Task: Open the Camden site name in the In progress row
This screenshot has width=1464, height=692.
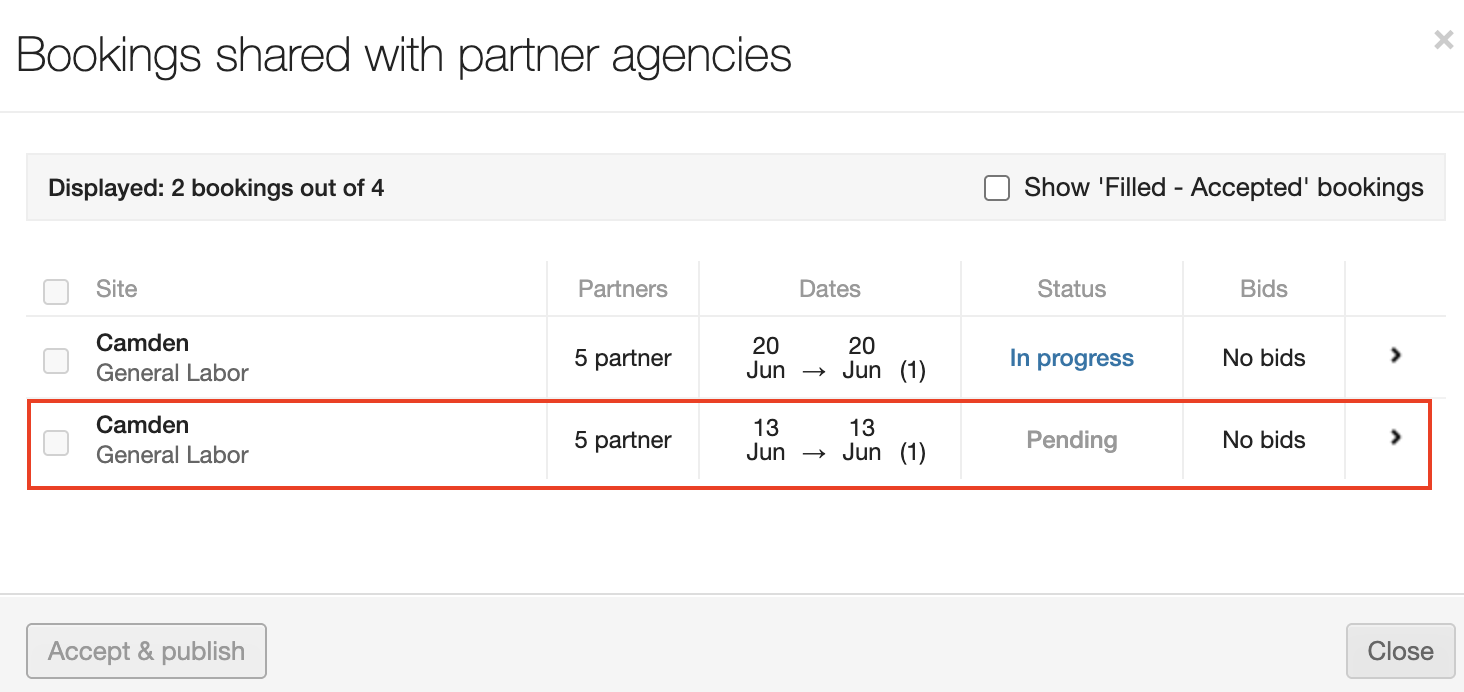Action: pyautogui.click(x=142, y=343)
